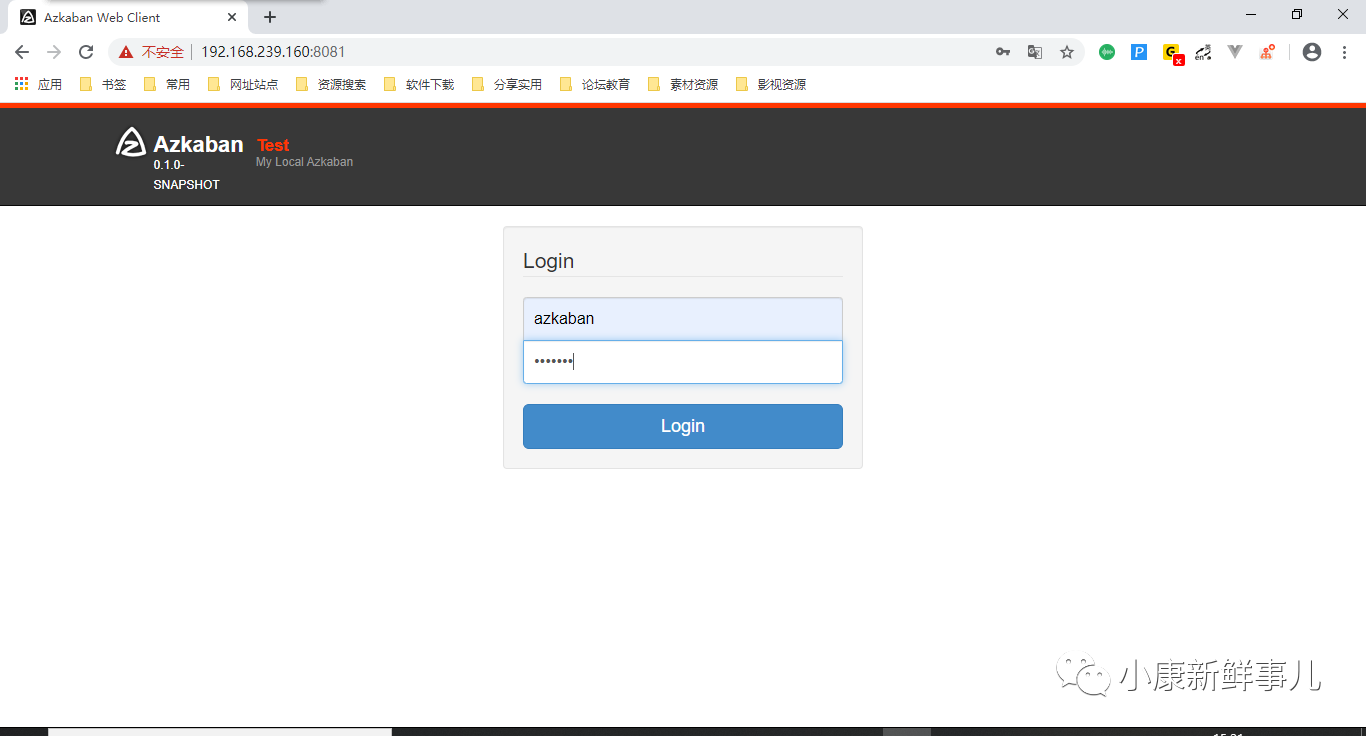Open the 软件下载 bookmark folder
This screenshot has width=1366, height=736.
click(419, 85)
